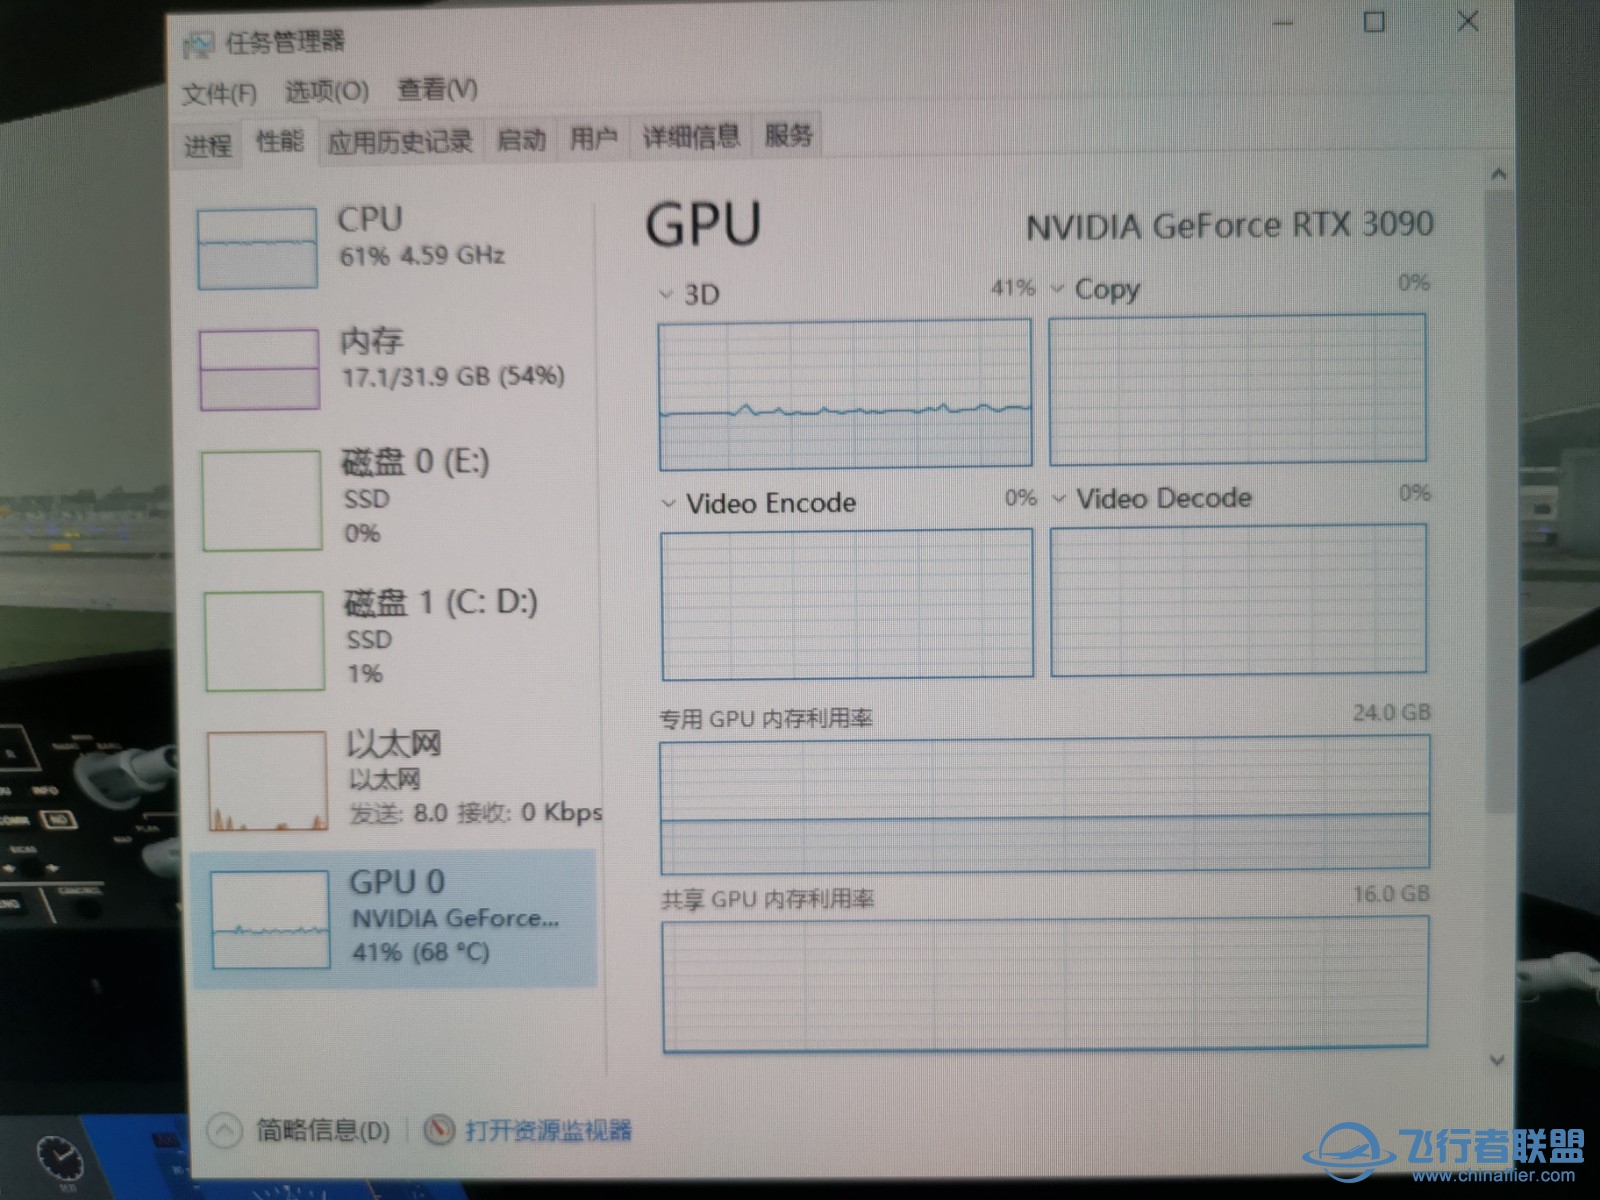Switch to the 详细信息 tab
This screenshot has width=1600, height=1200.
[691, 135]
